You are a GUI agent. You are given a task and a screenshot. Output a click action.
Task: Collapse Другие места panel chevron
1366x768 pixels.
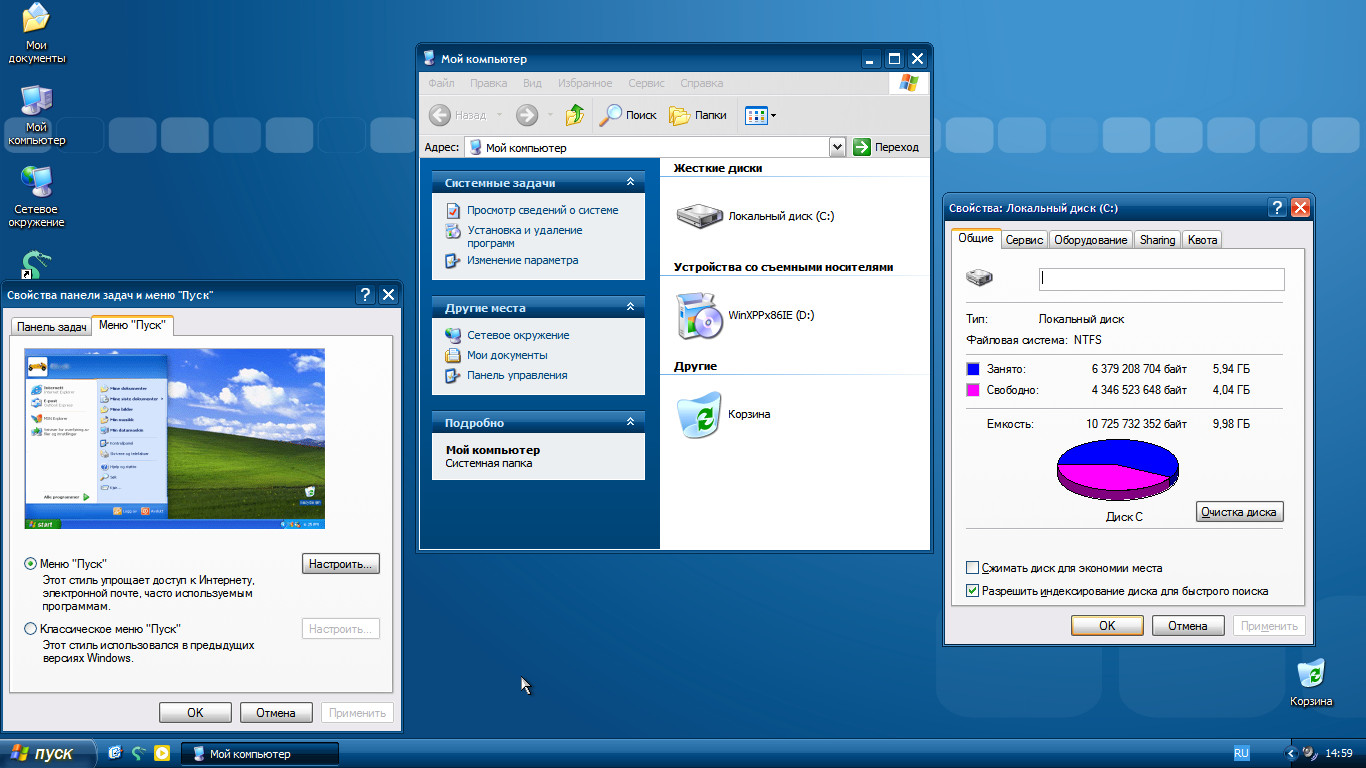click(x=630, y=307)
